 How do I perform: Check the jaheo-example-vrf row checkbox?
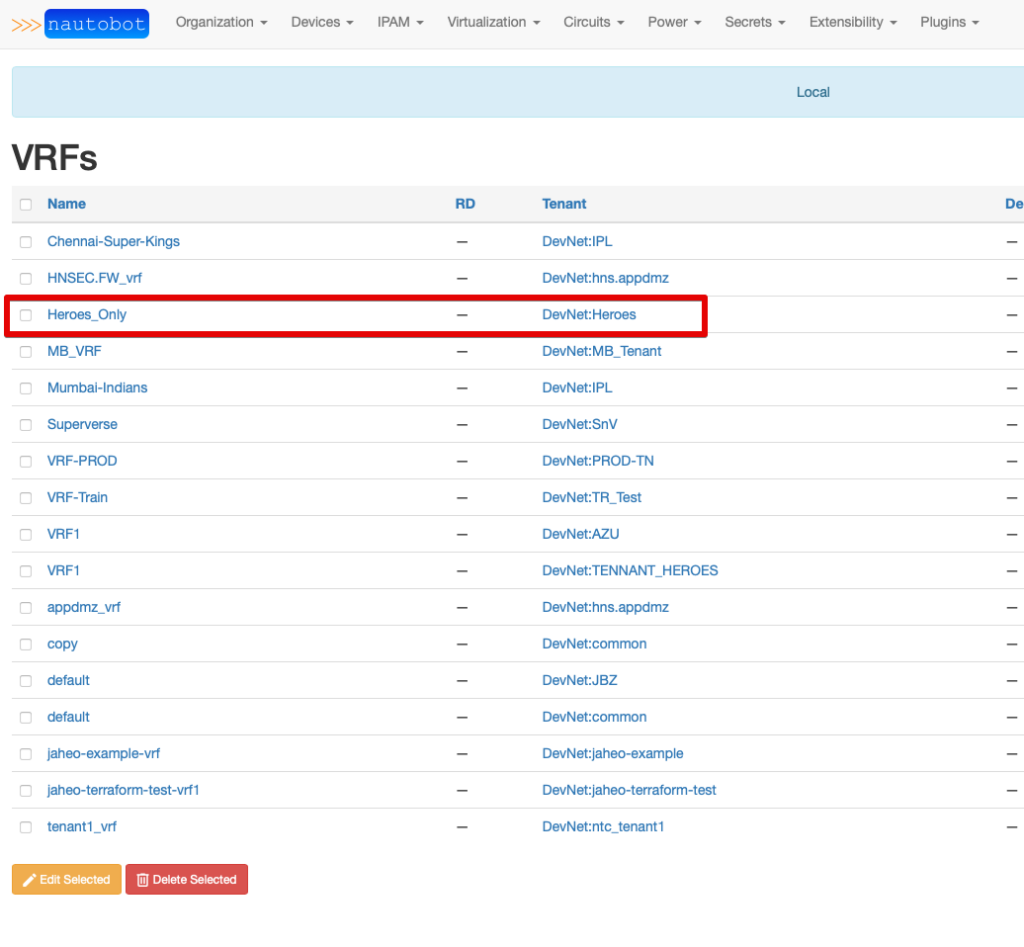click(x=25, y=754)
